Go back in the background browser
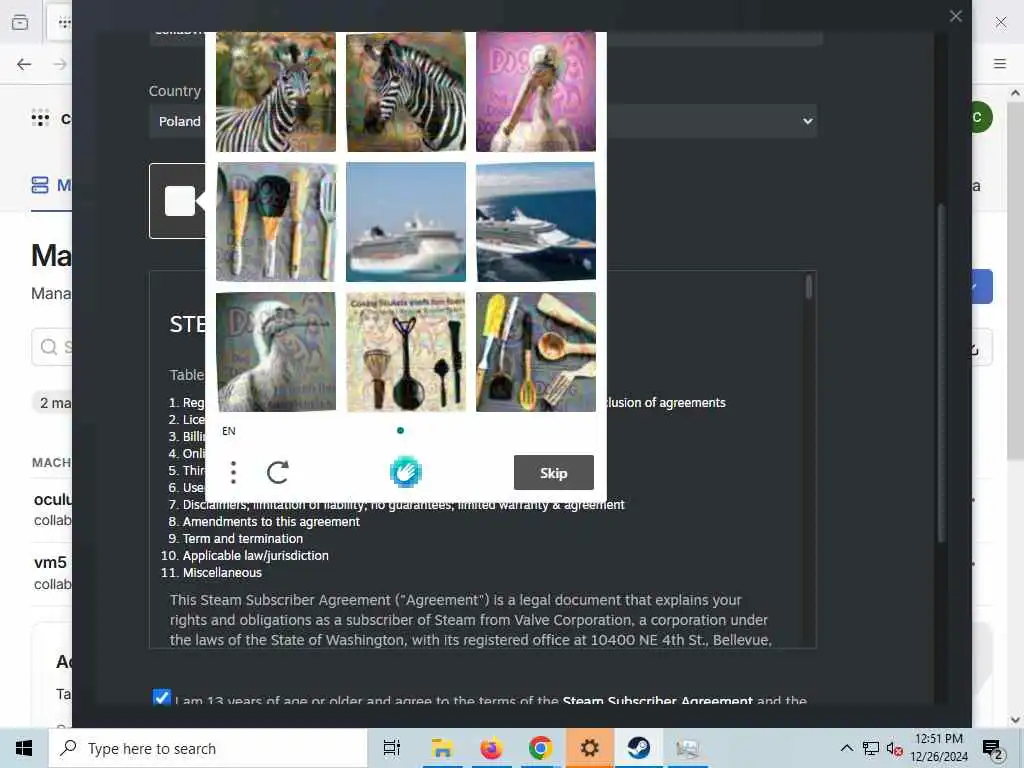This screenshot has height=768, width=1024. point(24,64)
